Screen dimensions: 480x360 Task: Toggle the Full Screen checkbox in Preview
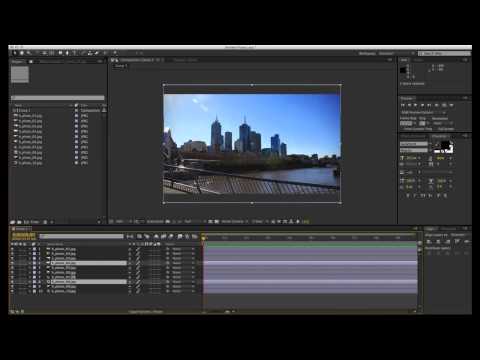(437, 129)
